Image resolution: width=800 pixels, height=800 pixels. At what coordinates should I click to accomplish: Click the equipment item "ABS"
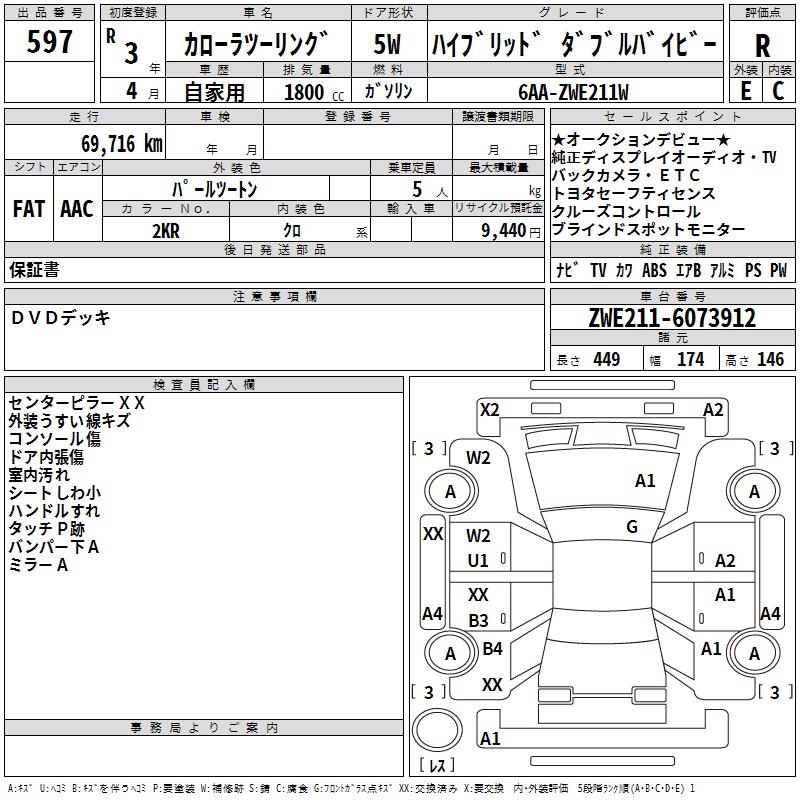coord(654,270)
